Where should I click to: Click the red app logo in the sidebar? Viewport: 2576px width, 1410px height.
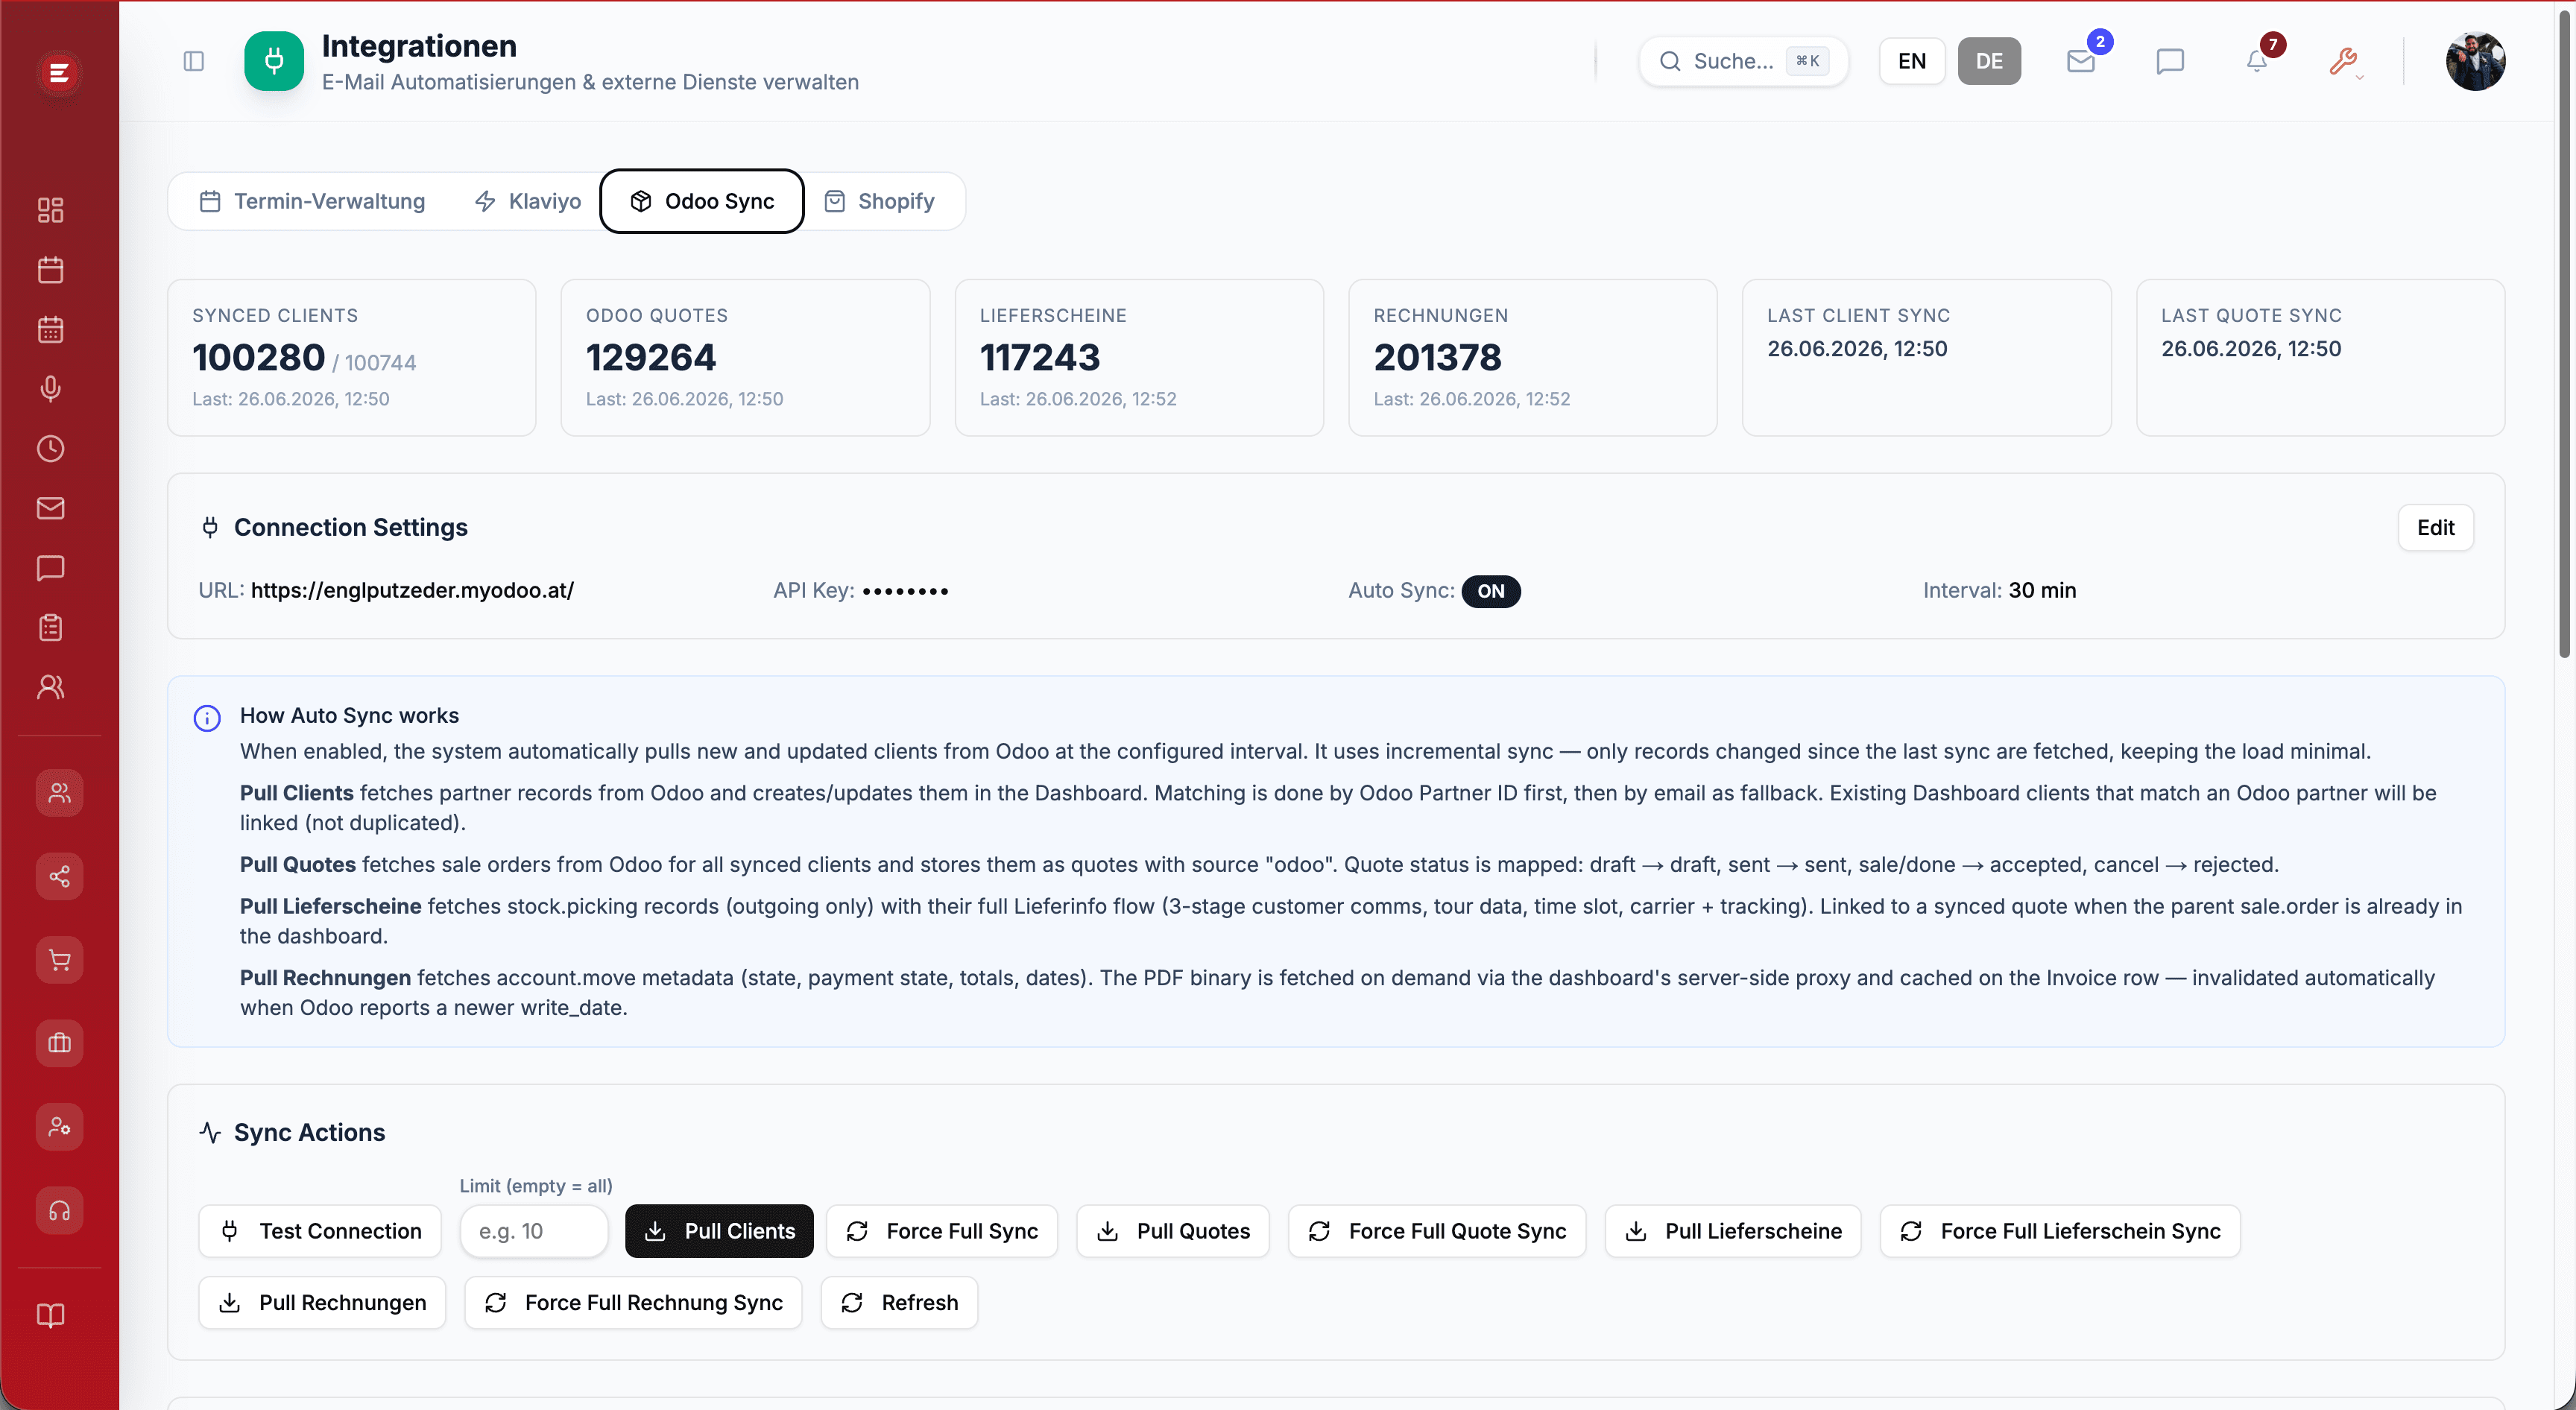(59, 72)
